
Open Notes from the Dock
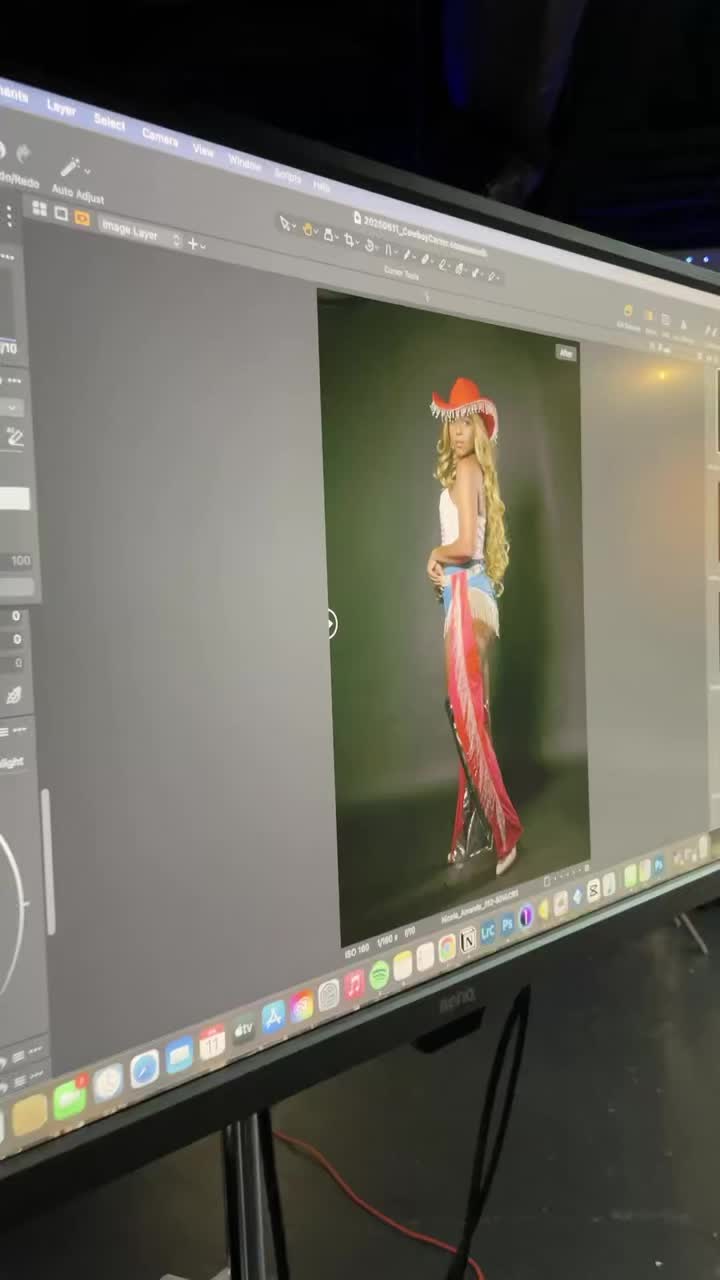pos(402,965)
